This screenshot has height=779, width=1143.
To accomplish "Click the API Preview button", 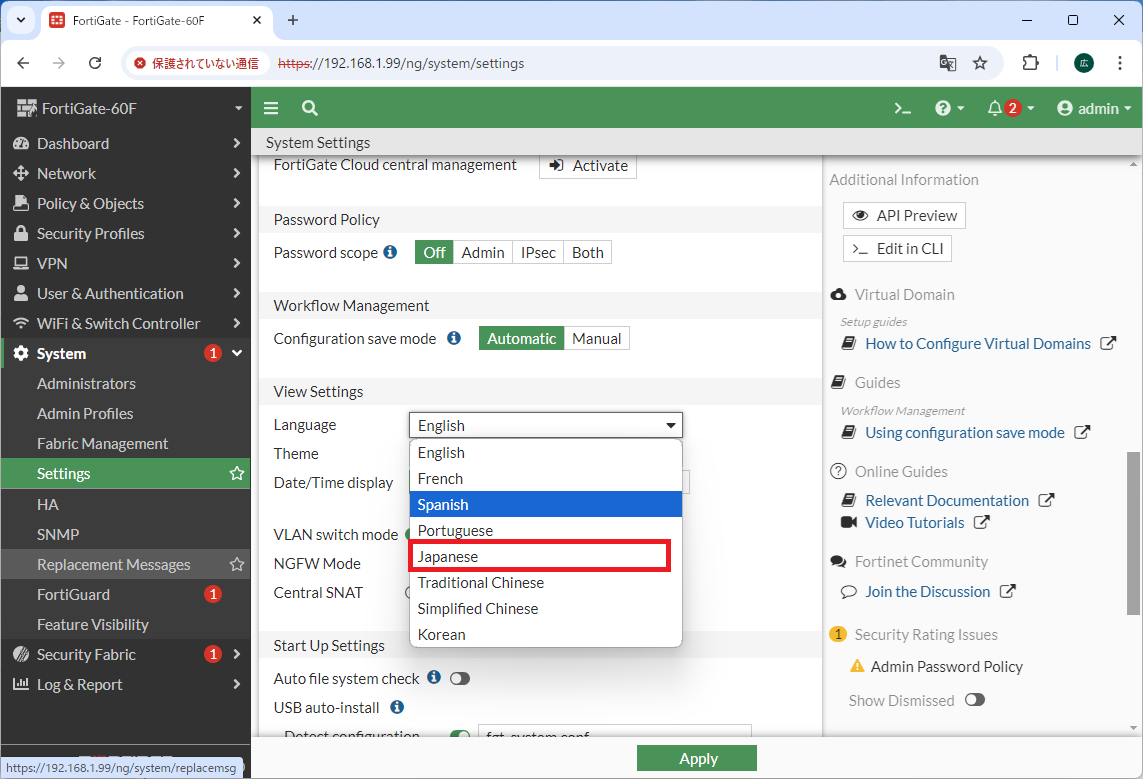I will click(x=904, y=216).
